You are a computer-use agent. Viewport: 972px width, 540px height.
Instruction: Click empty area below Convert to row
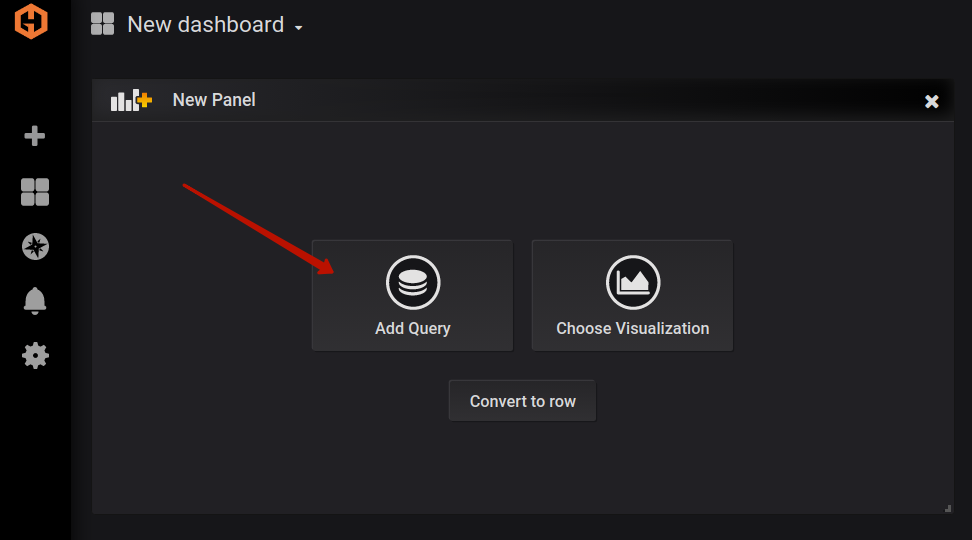(x=523, y=468)
